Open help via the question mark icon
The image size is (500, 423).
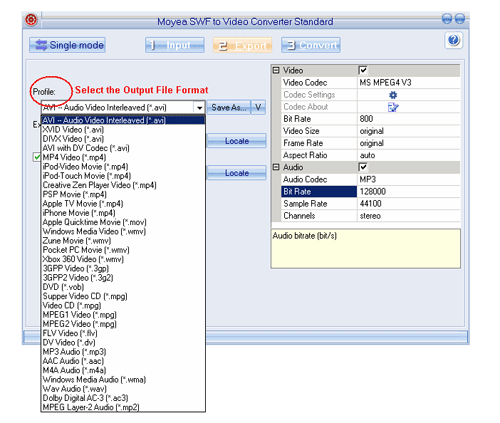(x=453, y=40)
